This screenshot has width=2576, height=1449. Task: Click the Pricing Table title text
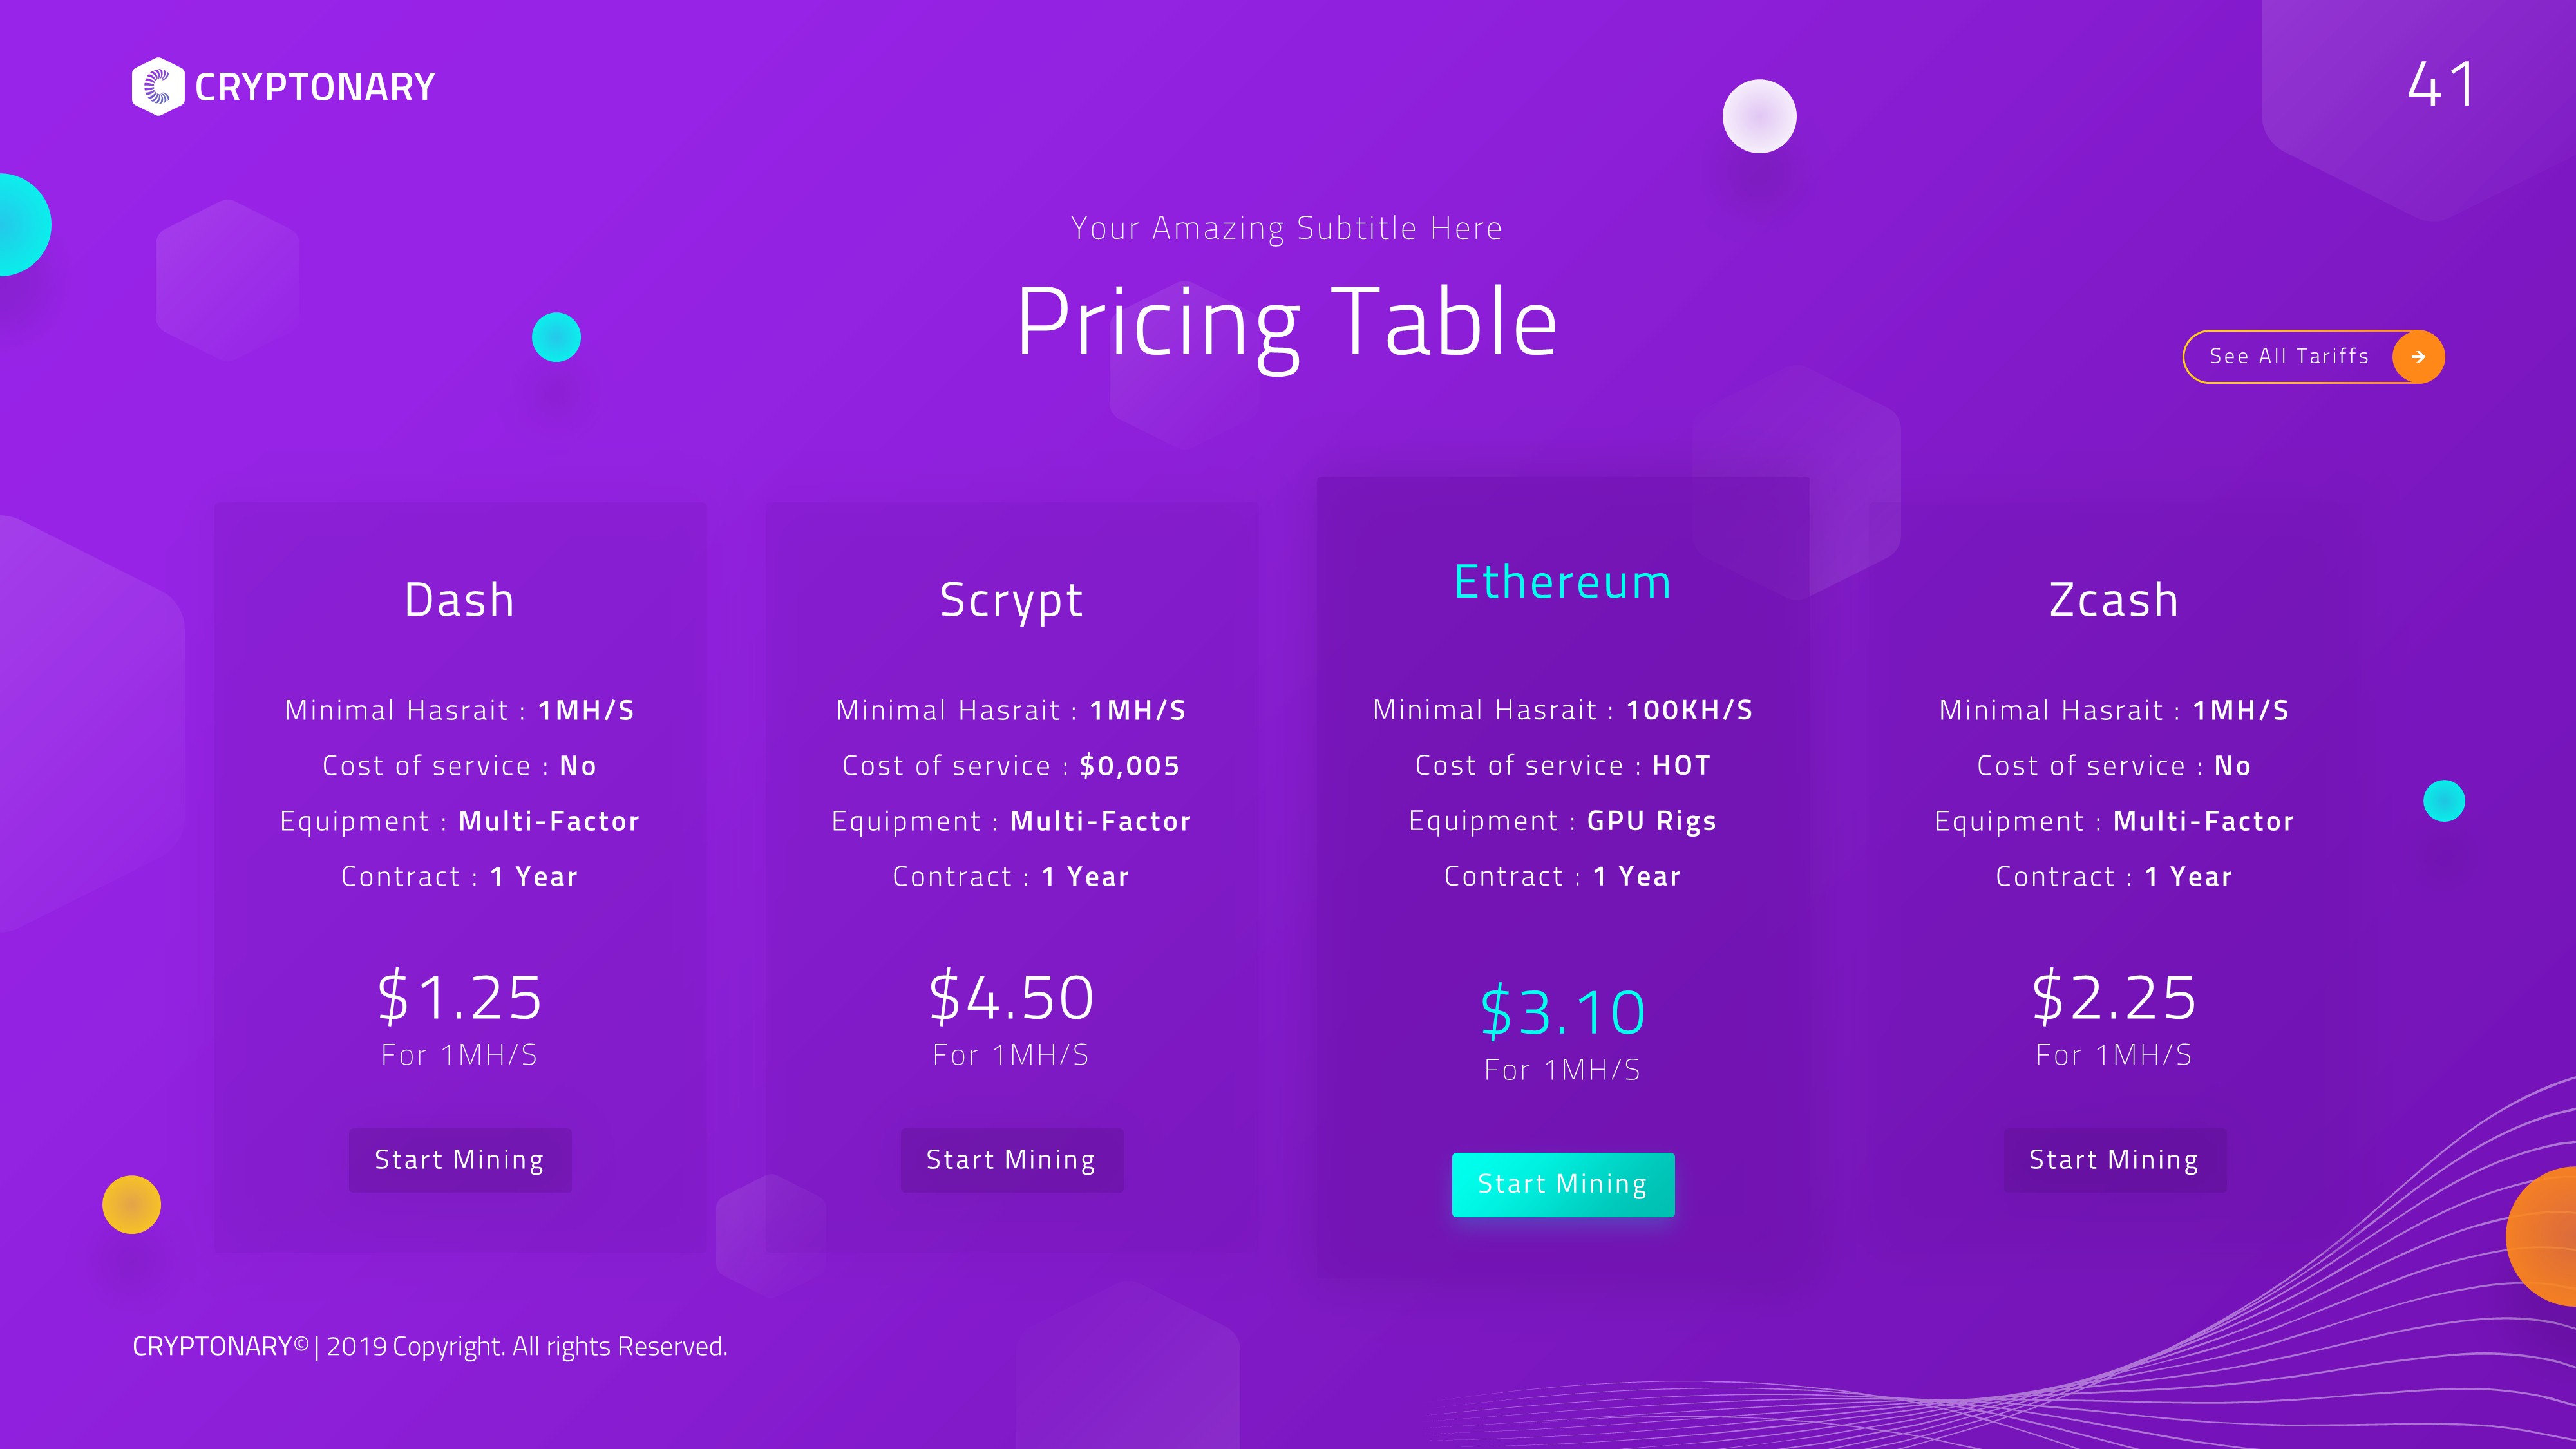point(1287,322)
